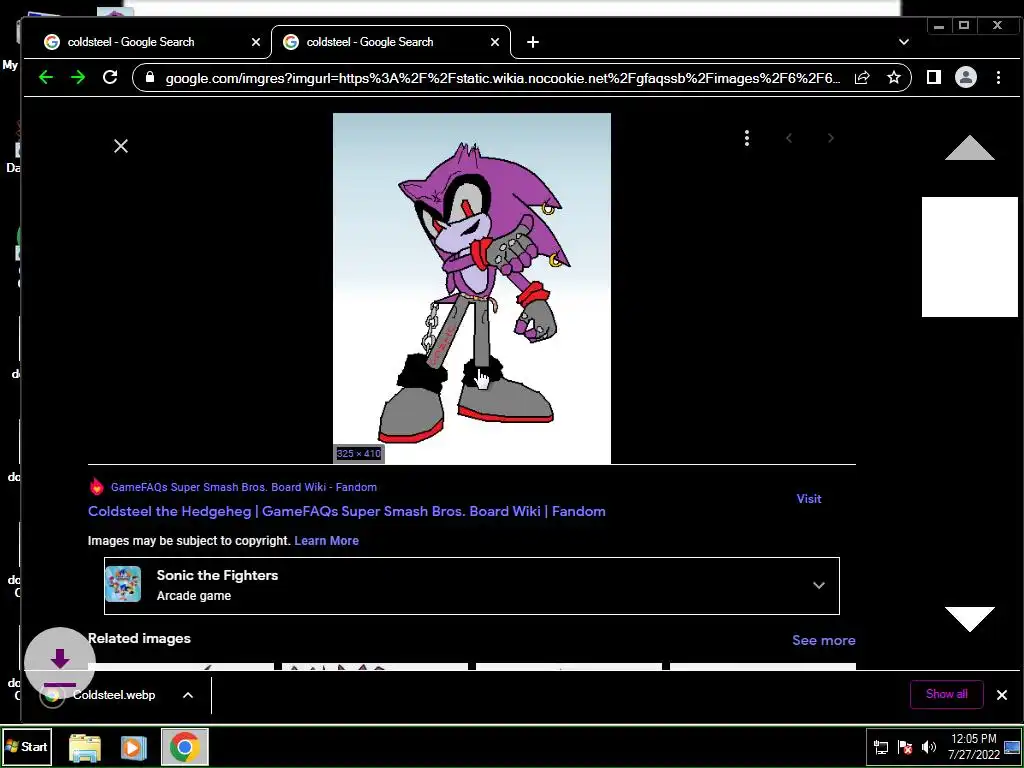Open the Action Center flag icon
The height and width of the screenshot is (768, 1024).
pos(904,747)
